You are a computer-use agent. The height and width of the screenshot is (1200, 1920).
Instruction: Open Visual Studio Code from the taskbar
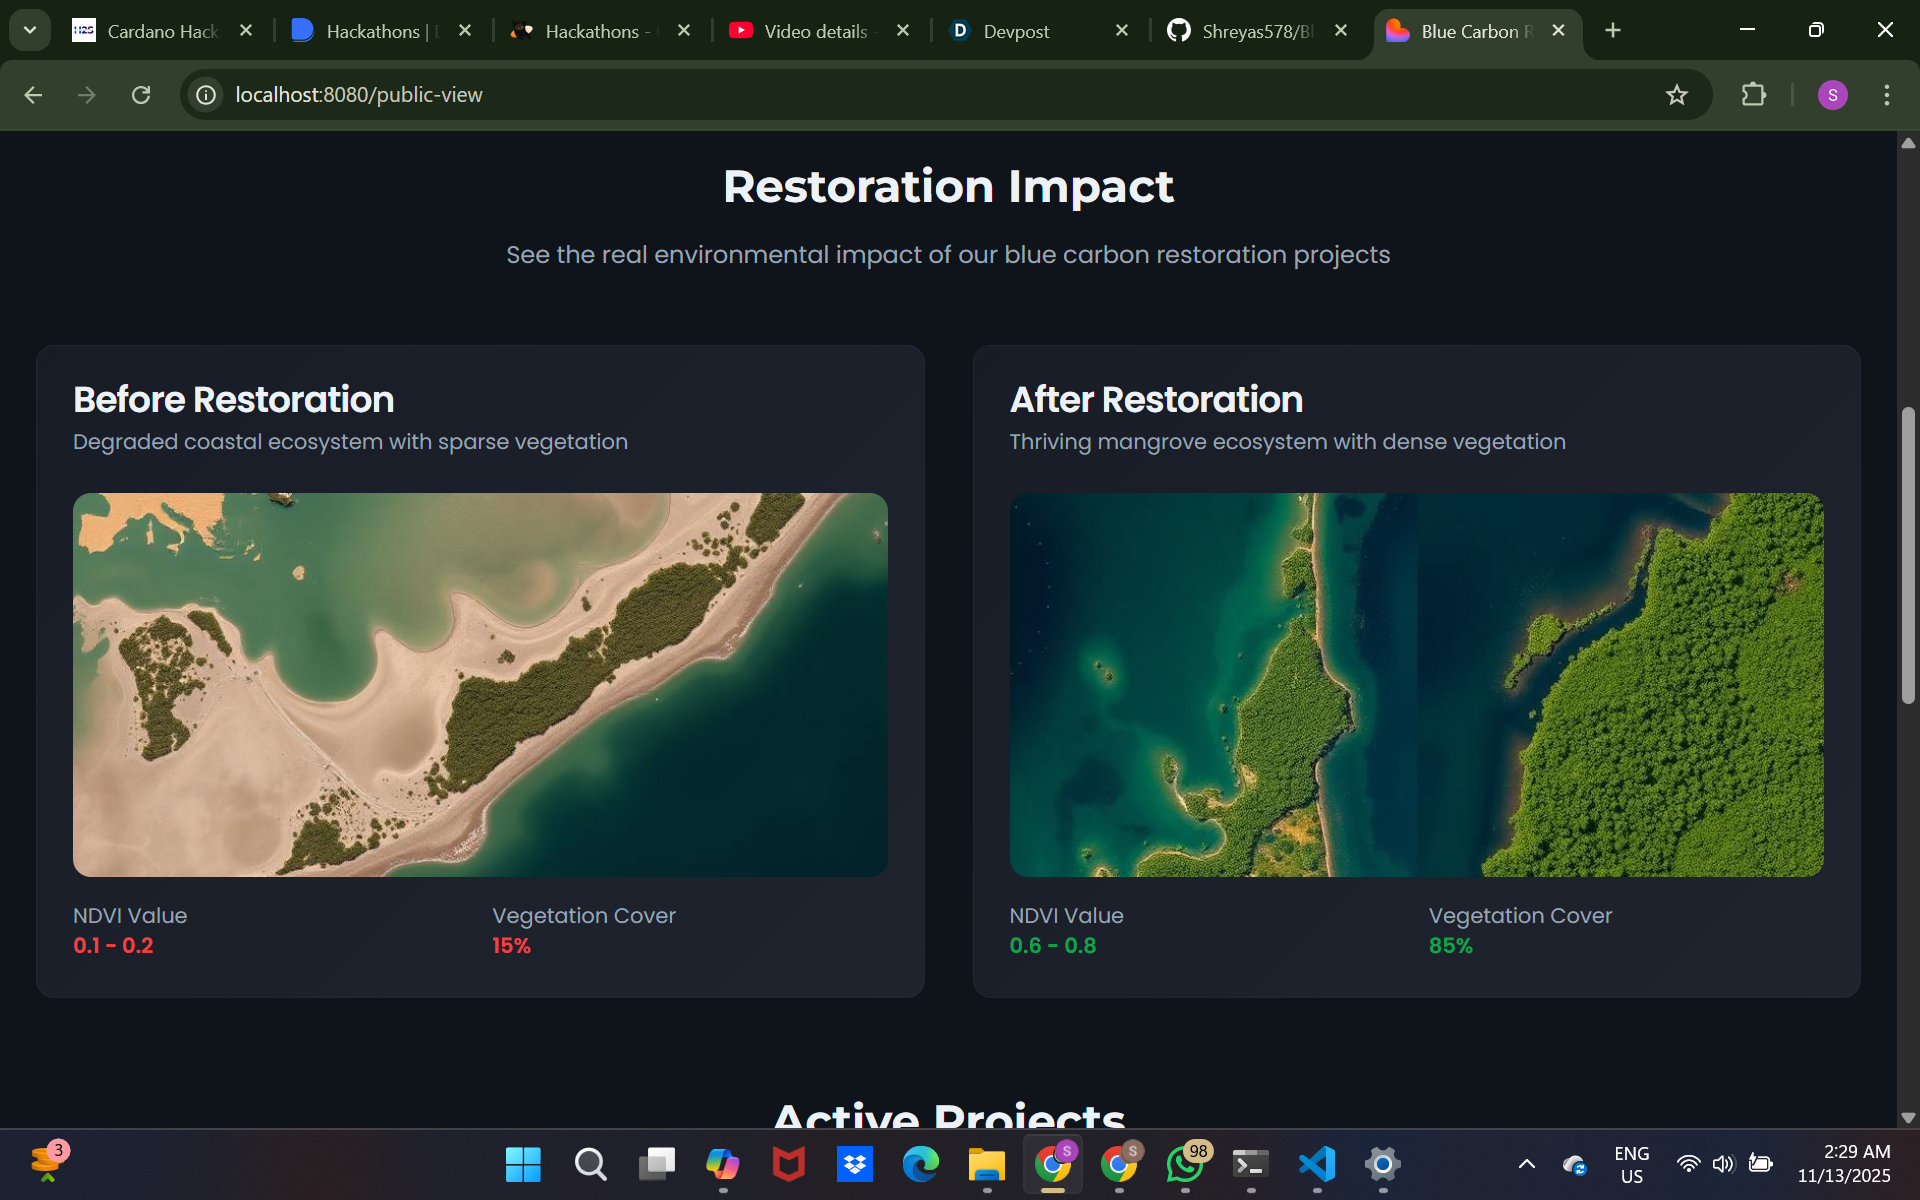1316,1164
